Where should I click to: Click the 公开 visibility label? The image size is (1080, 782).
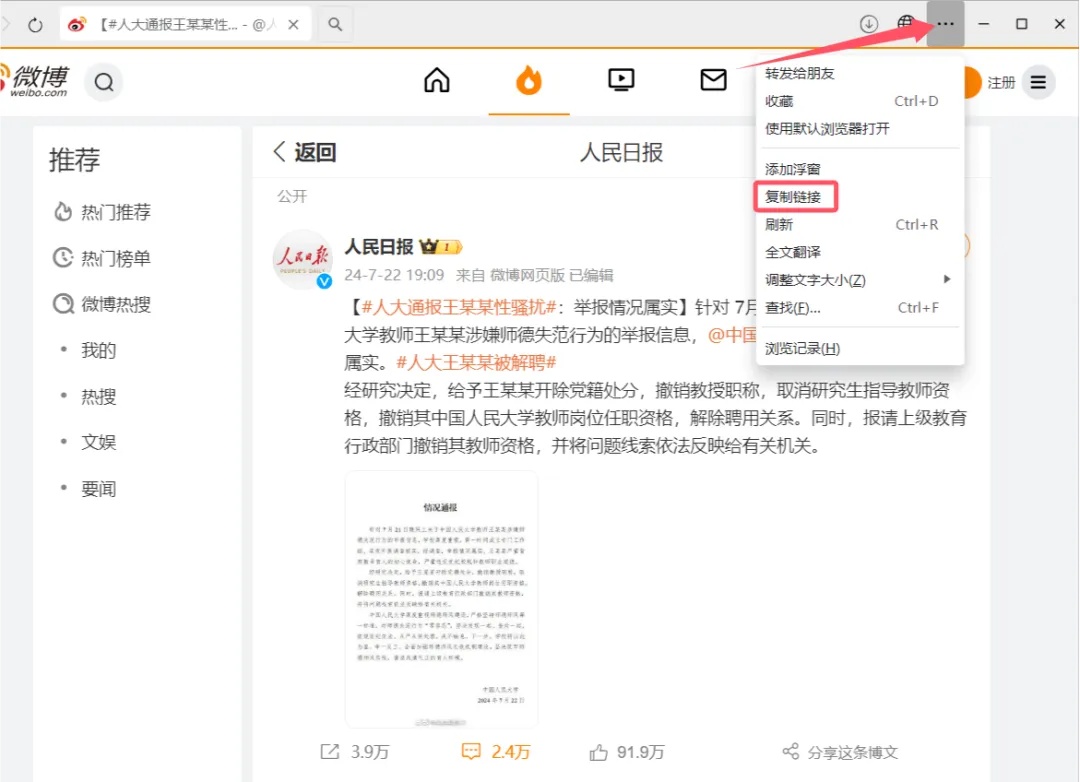(292, 196)
